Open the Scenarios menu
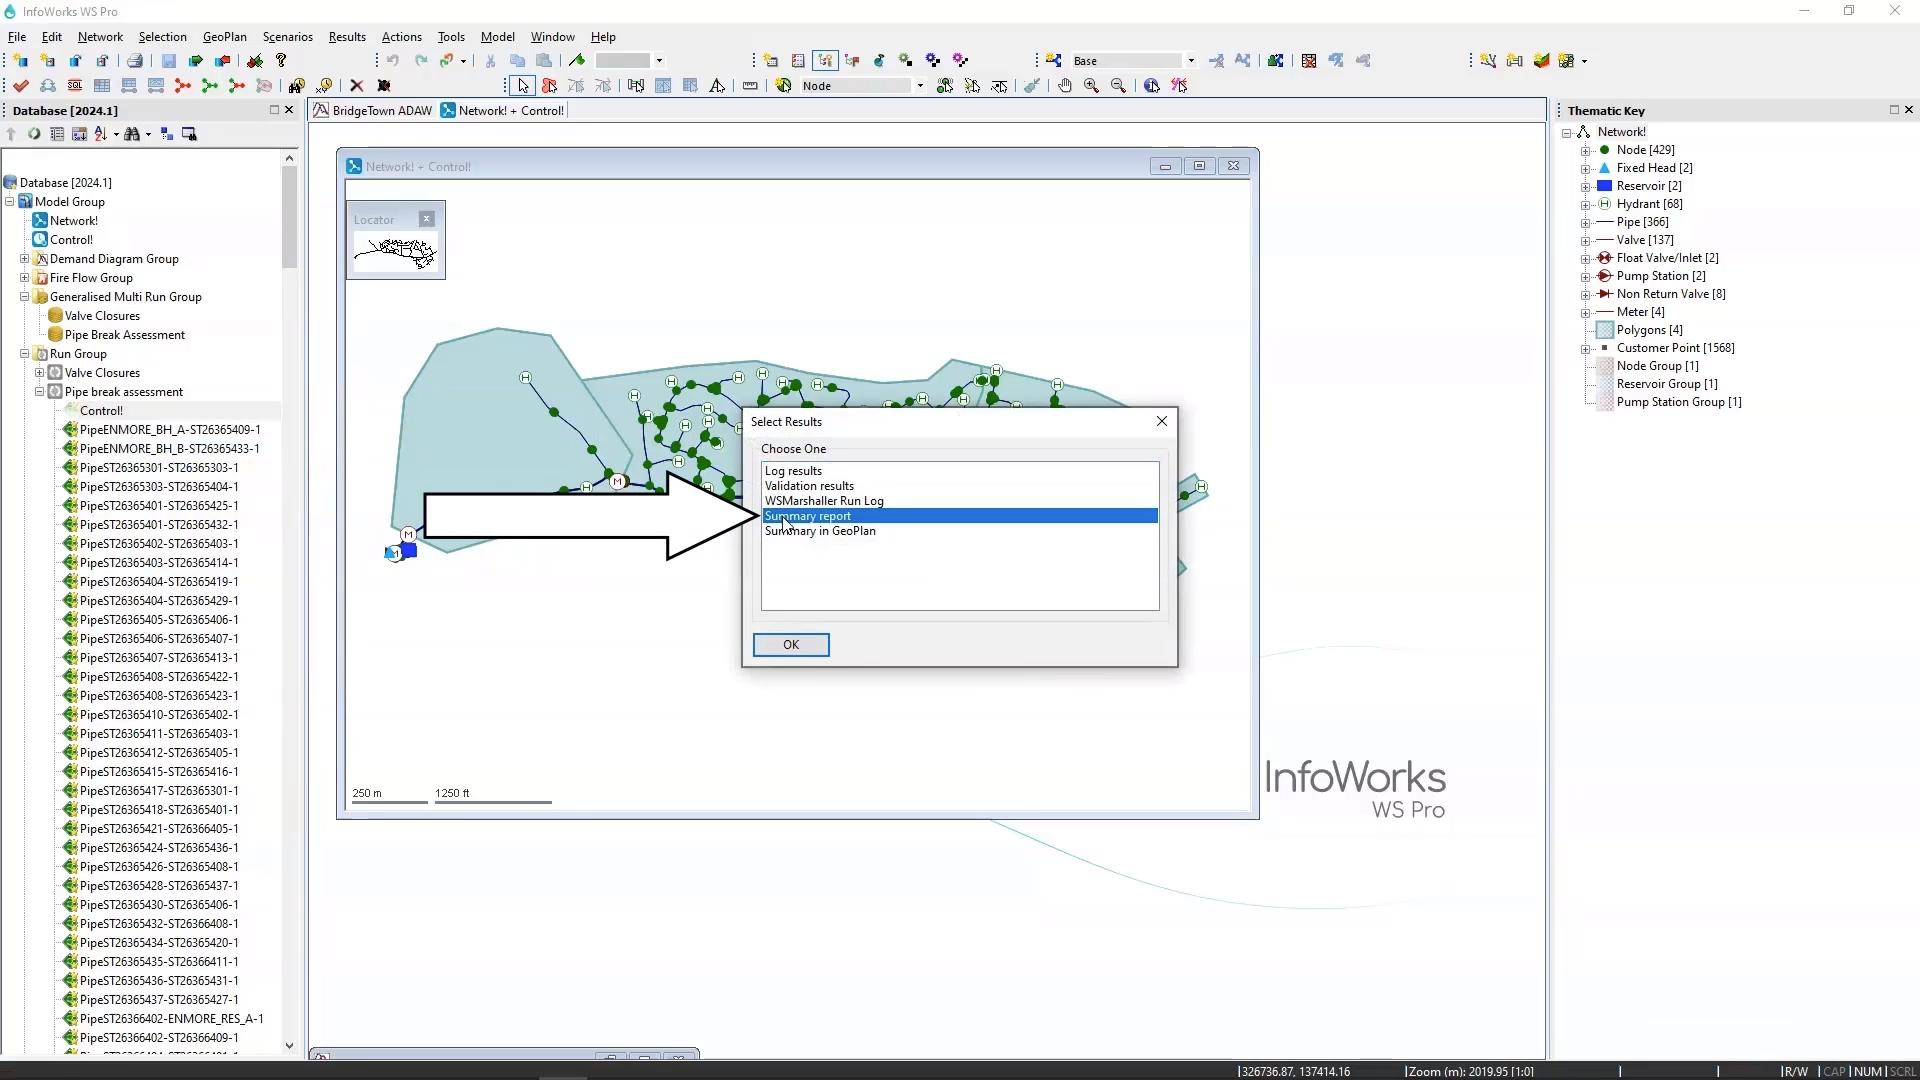This screenshot has width=1920, height=1080. 288,37
